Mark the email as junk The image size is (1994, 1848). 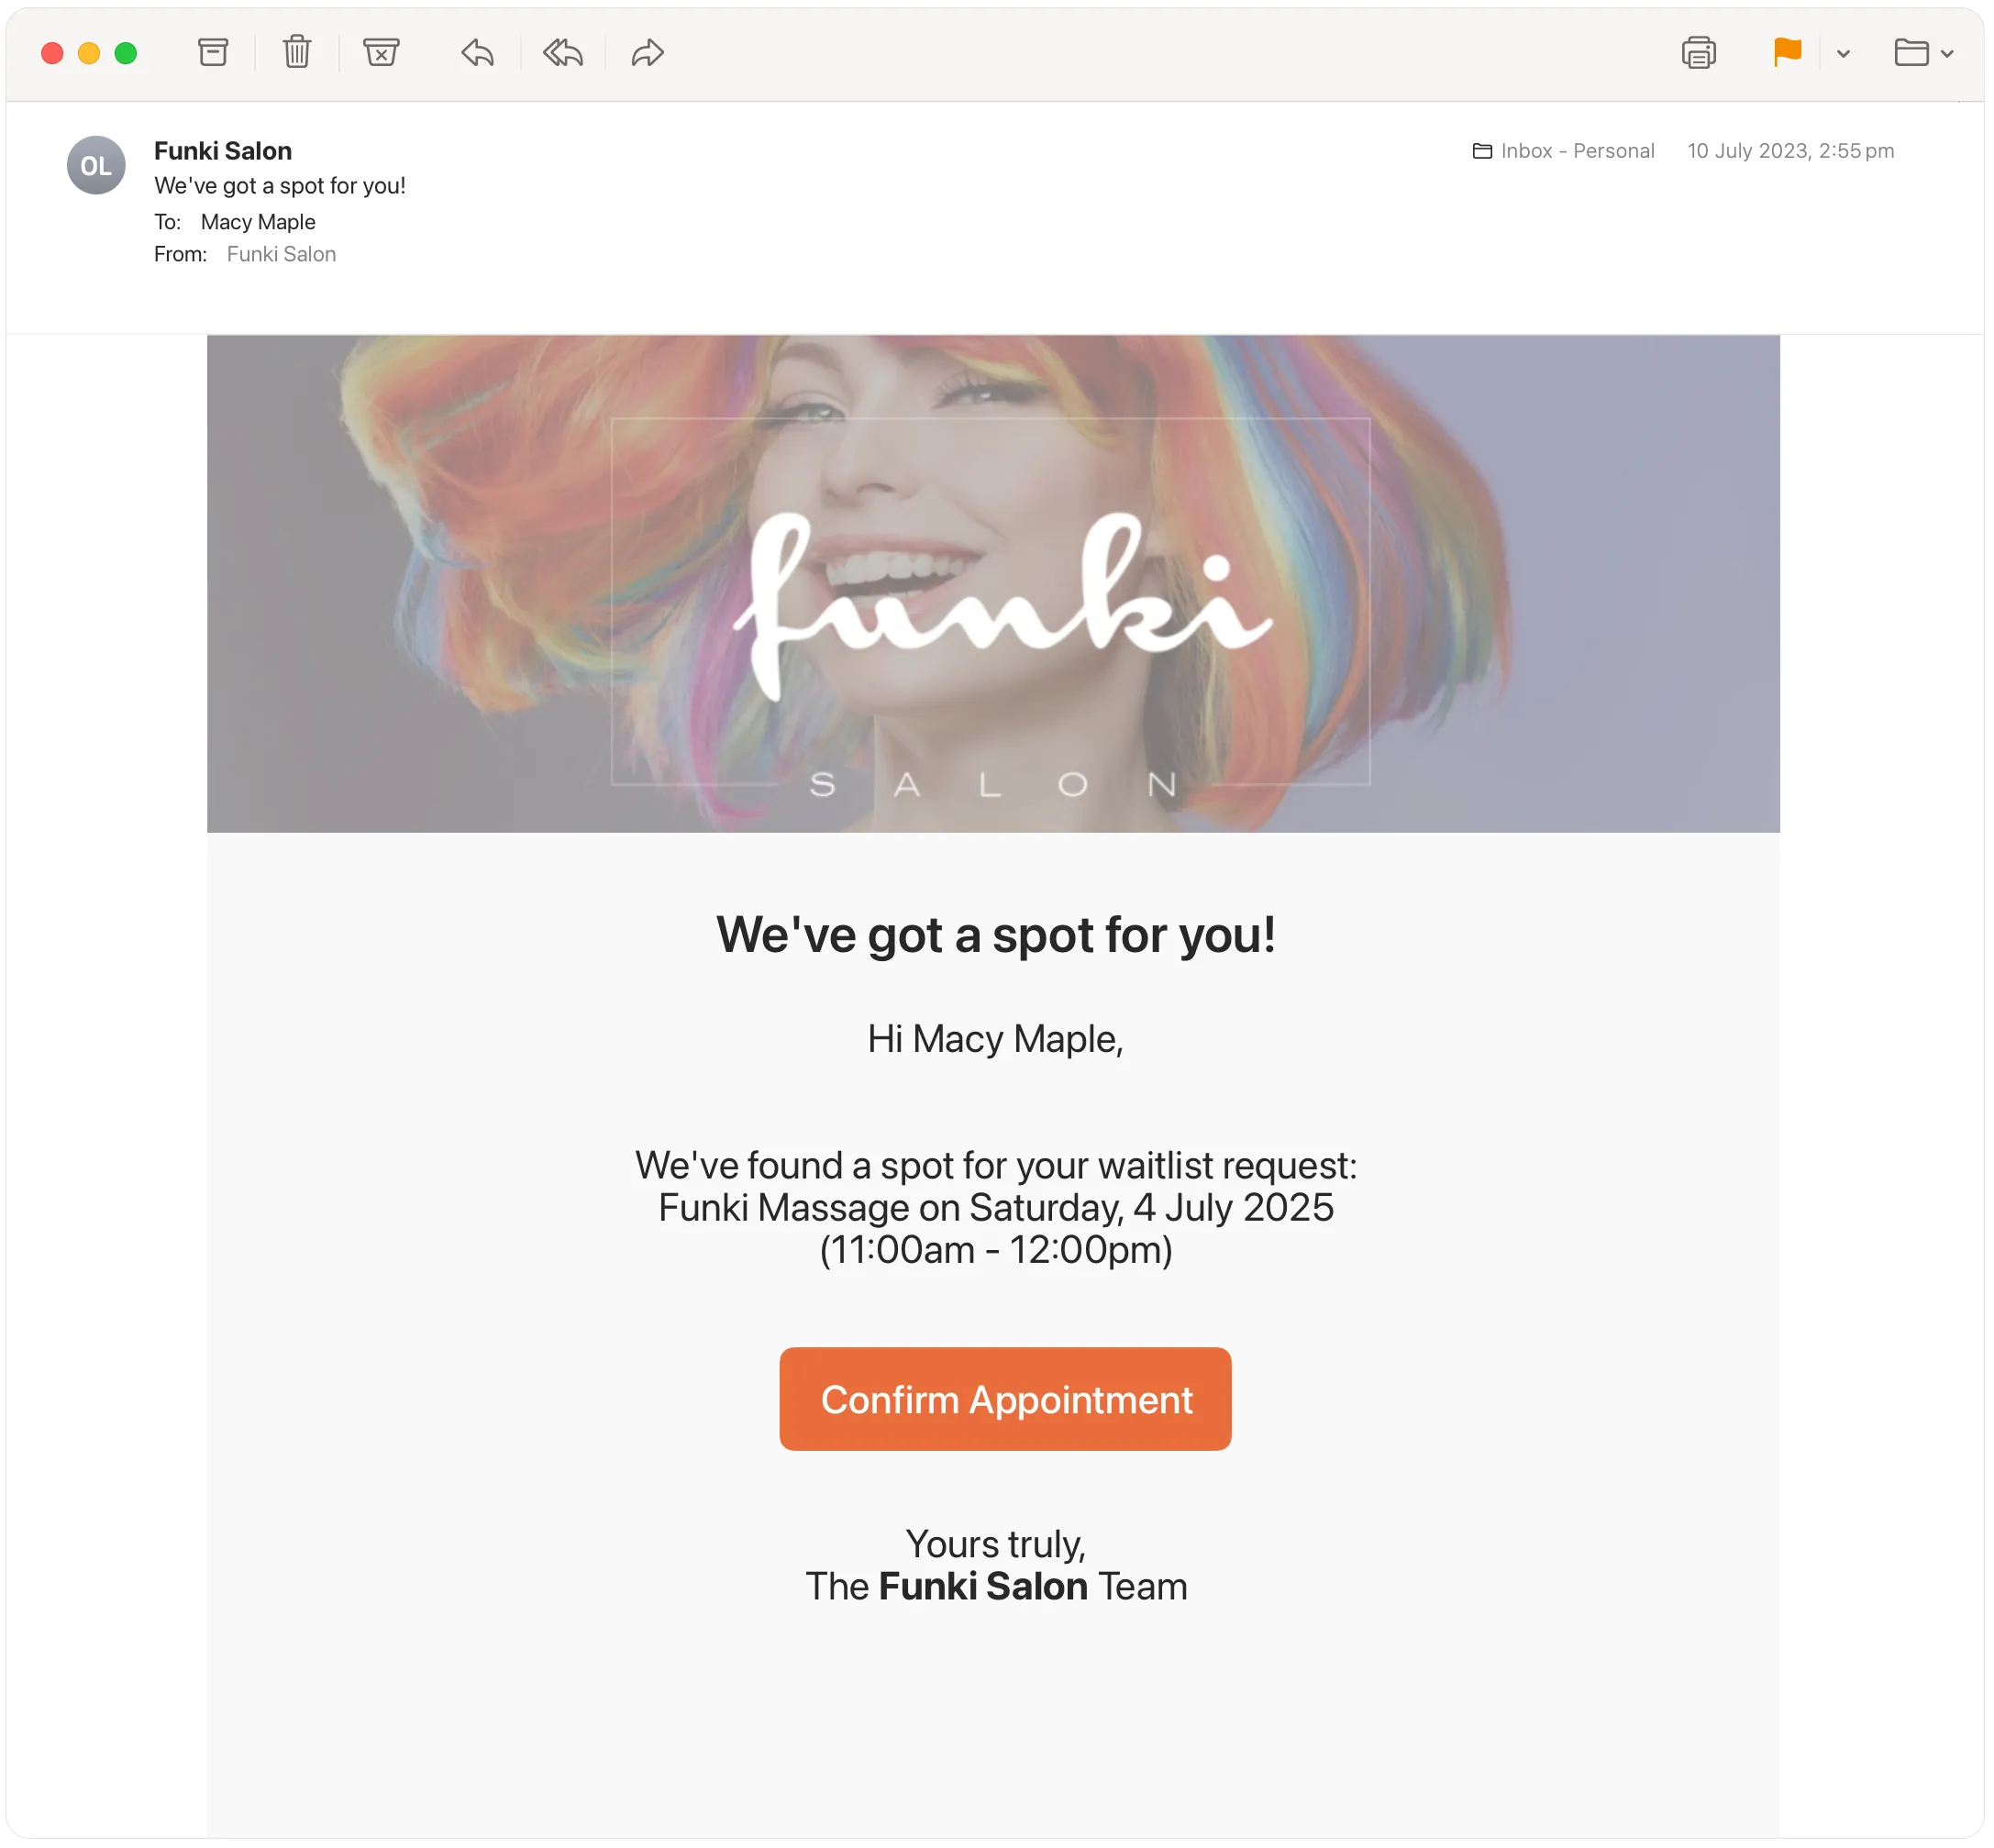(381, 52)
